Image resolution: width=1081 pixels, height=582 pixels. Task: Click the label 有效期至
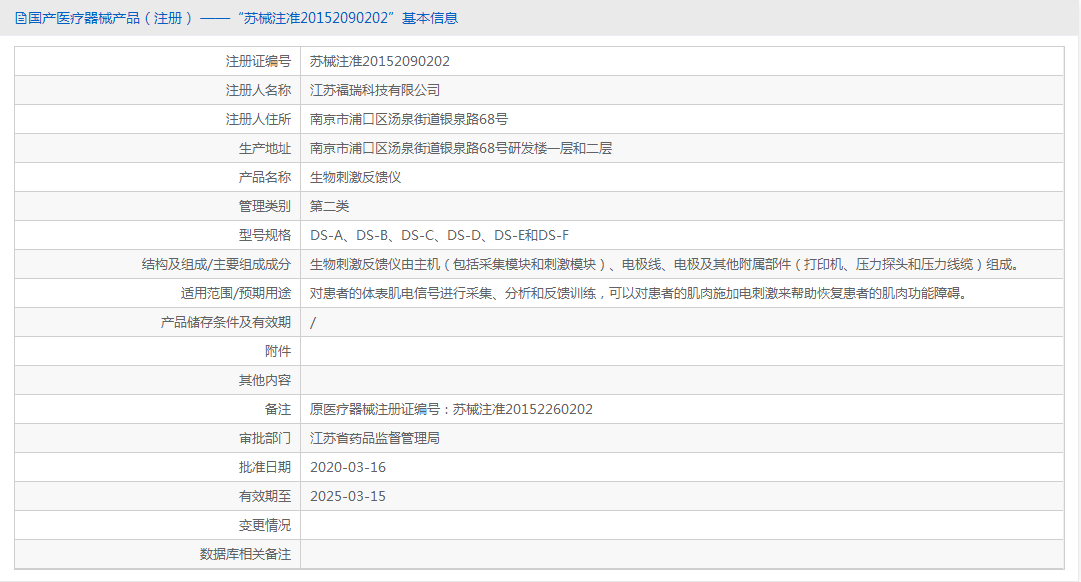[x=265, y=496]
